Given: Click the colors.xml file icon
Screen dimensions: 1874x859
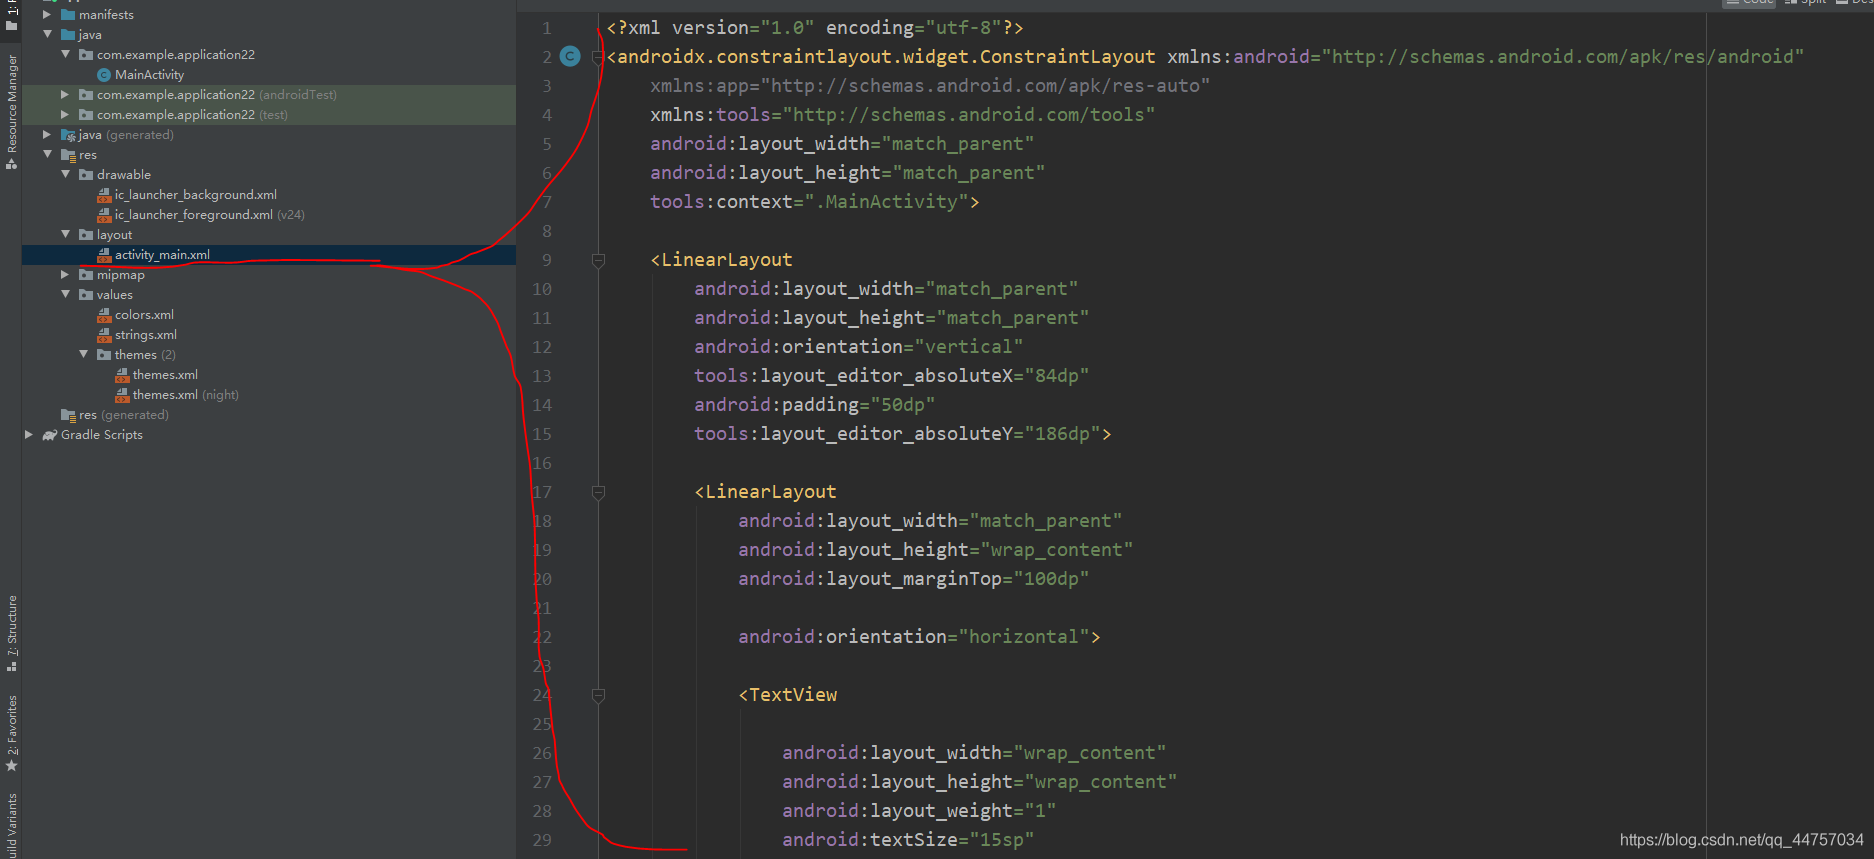Looking at the screenshot, I should (x=104, y=315).
